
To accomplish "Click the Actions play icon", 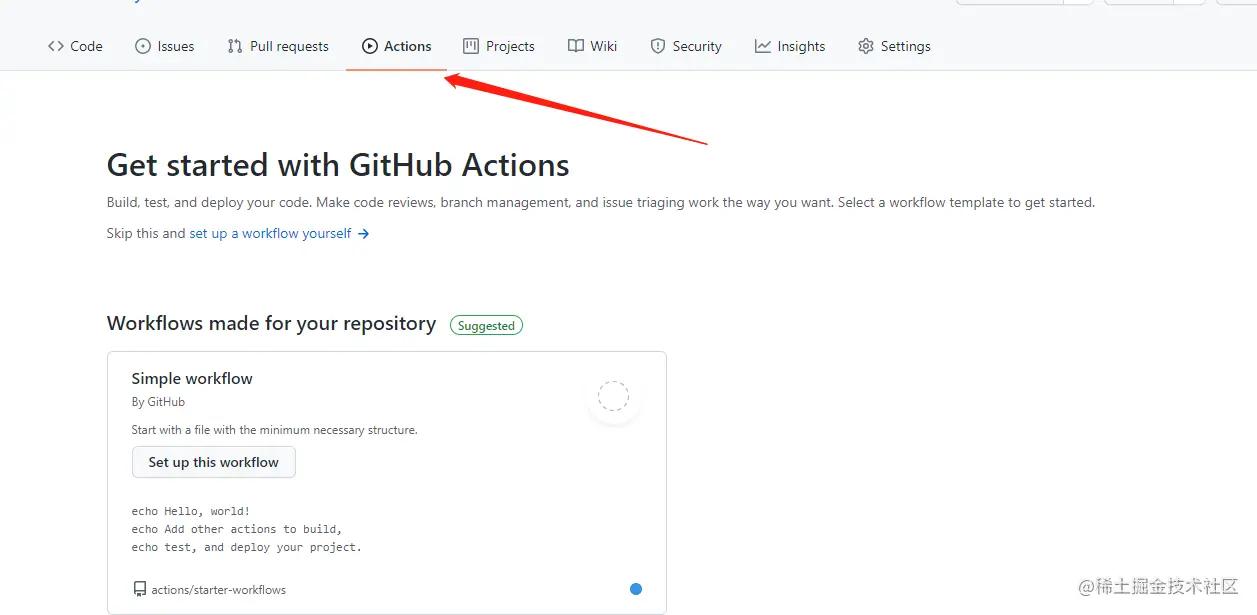I will point(370,46).
